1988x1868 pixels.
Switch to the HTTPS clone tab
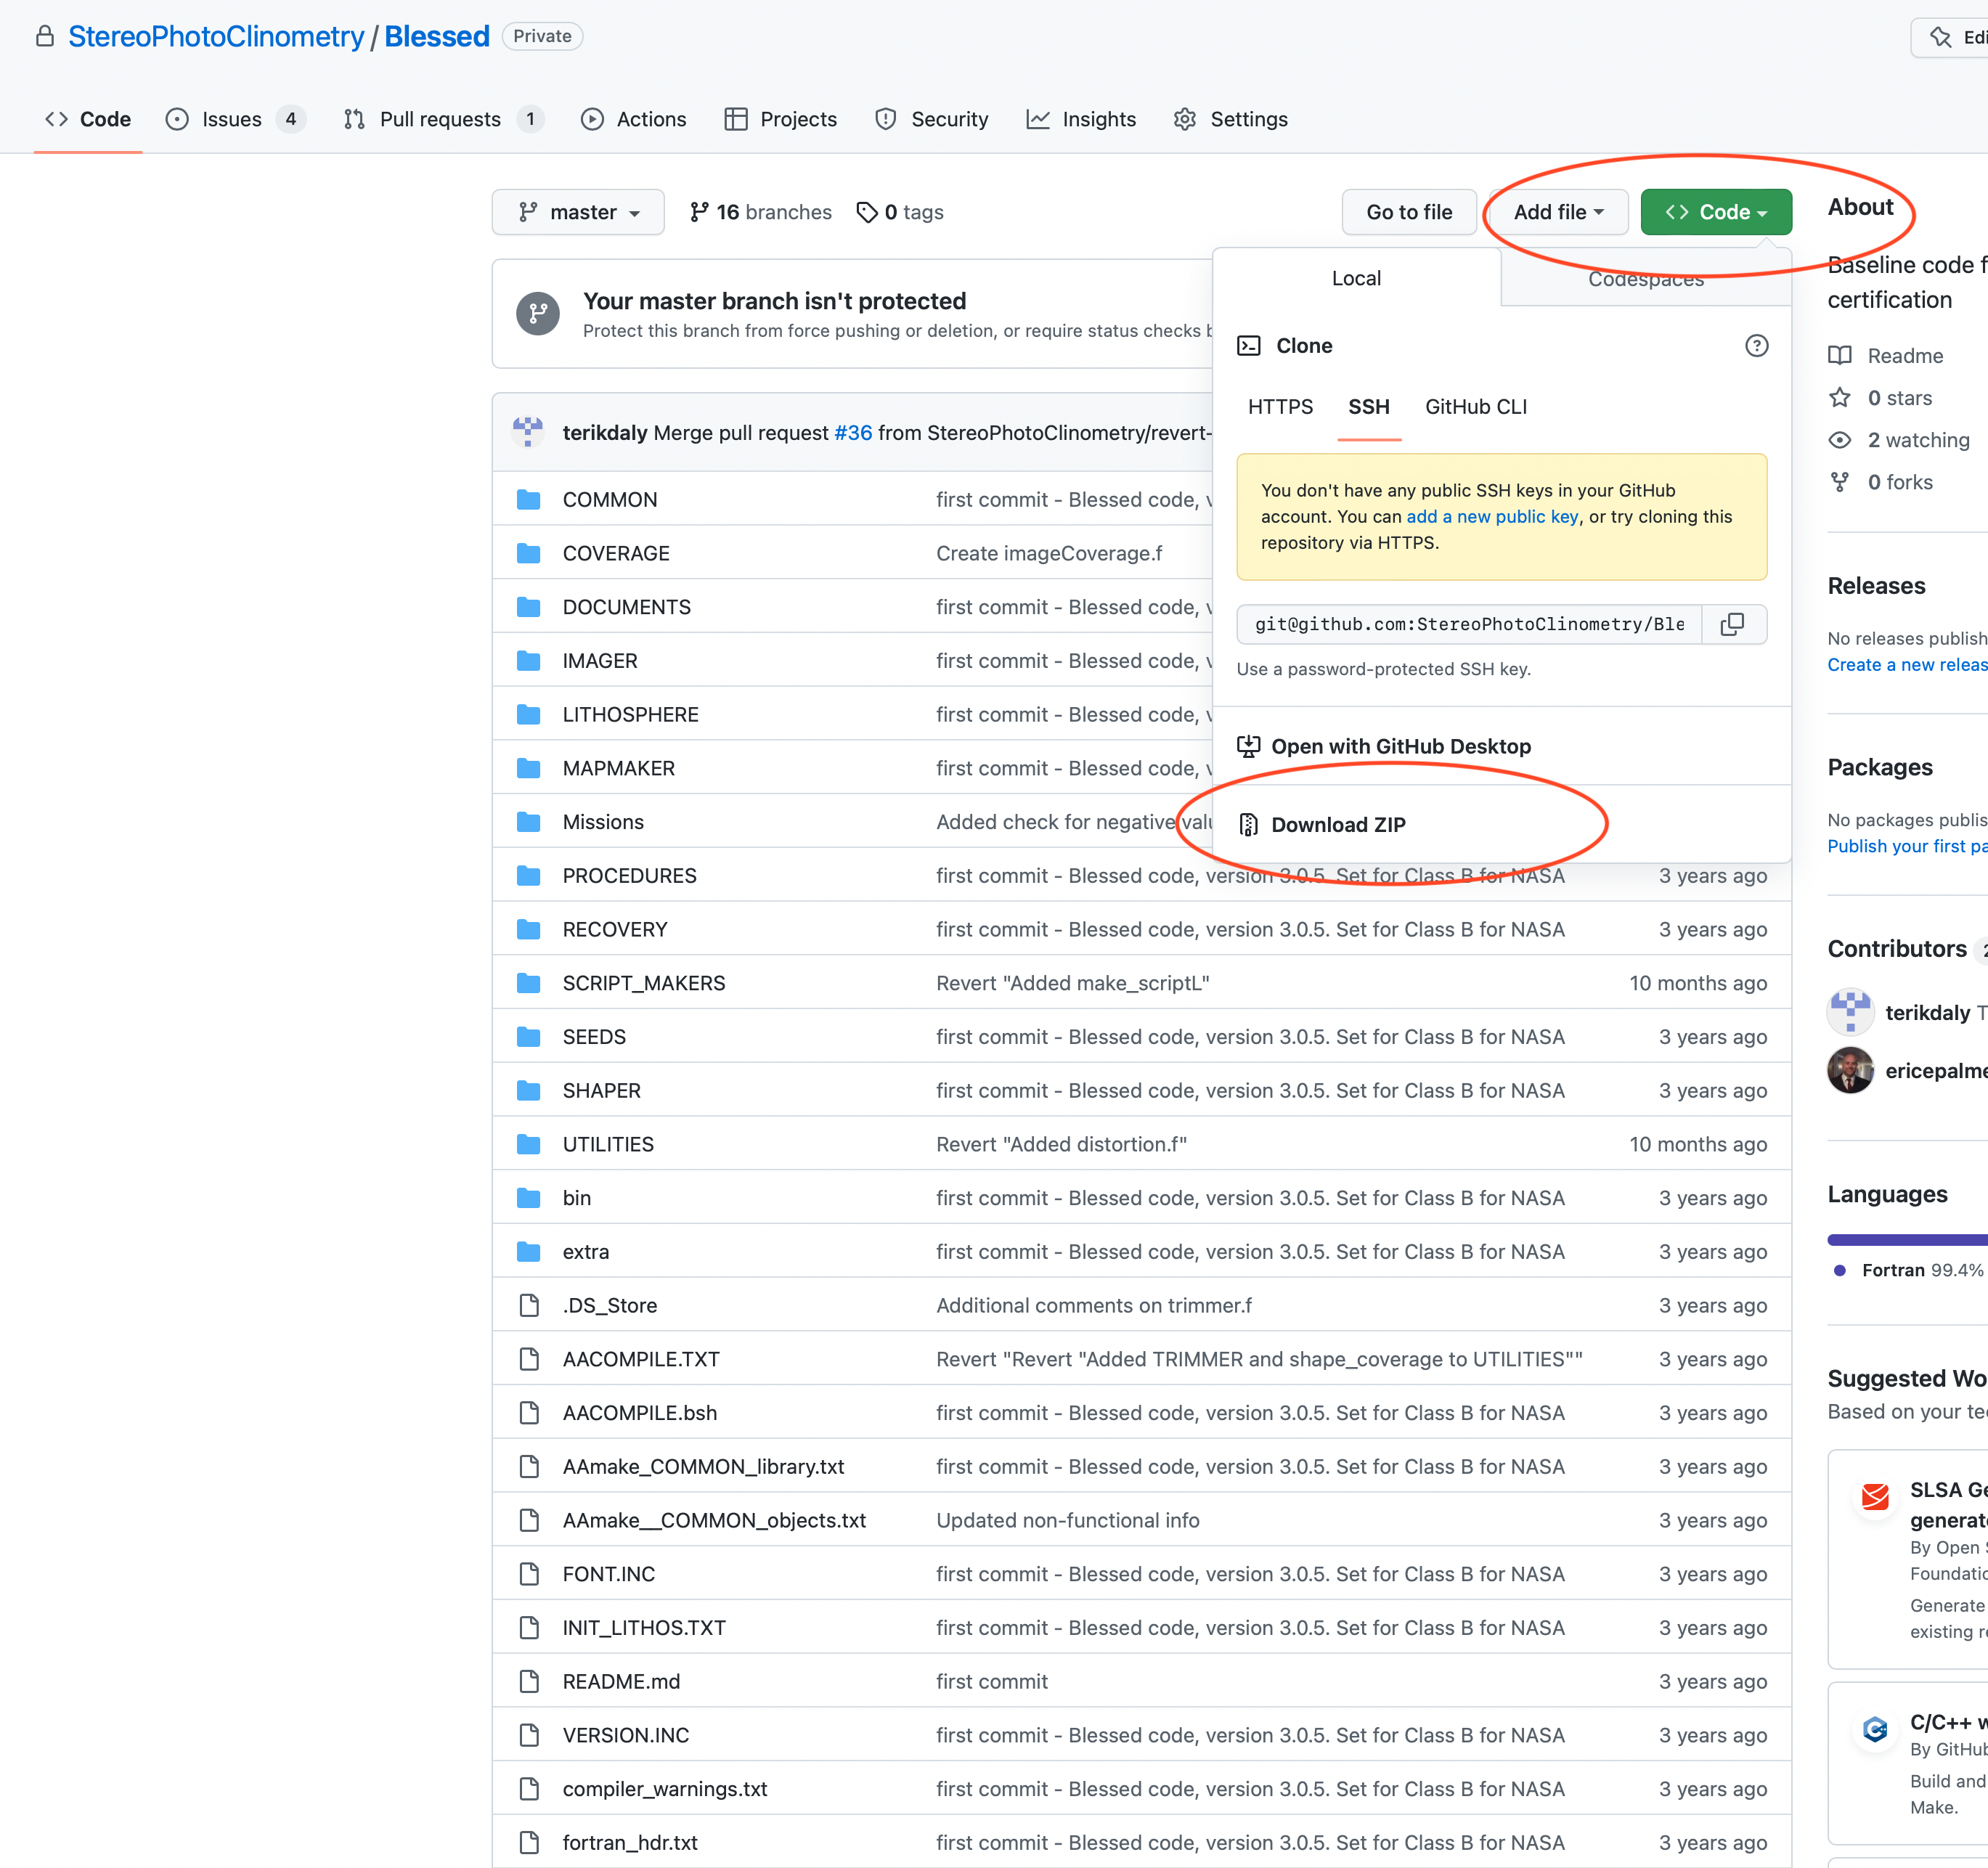pyautogui.click(x=1280, y=407)
